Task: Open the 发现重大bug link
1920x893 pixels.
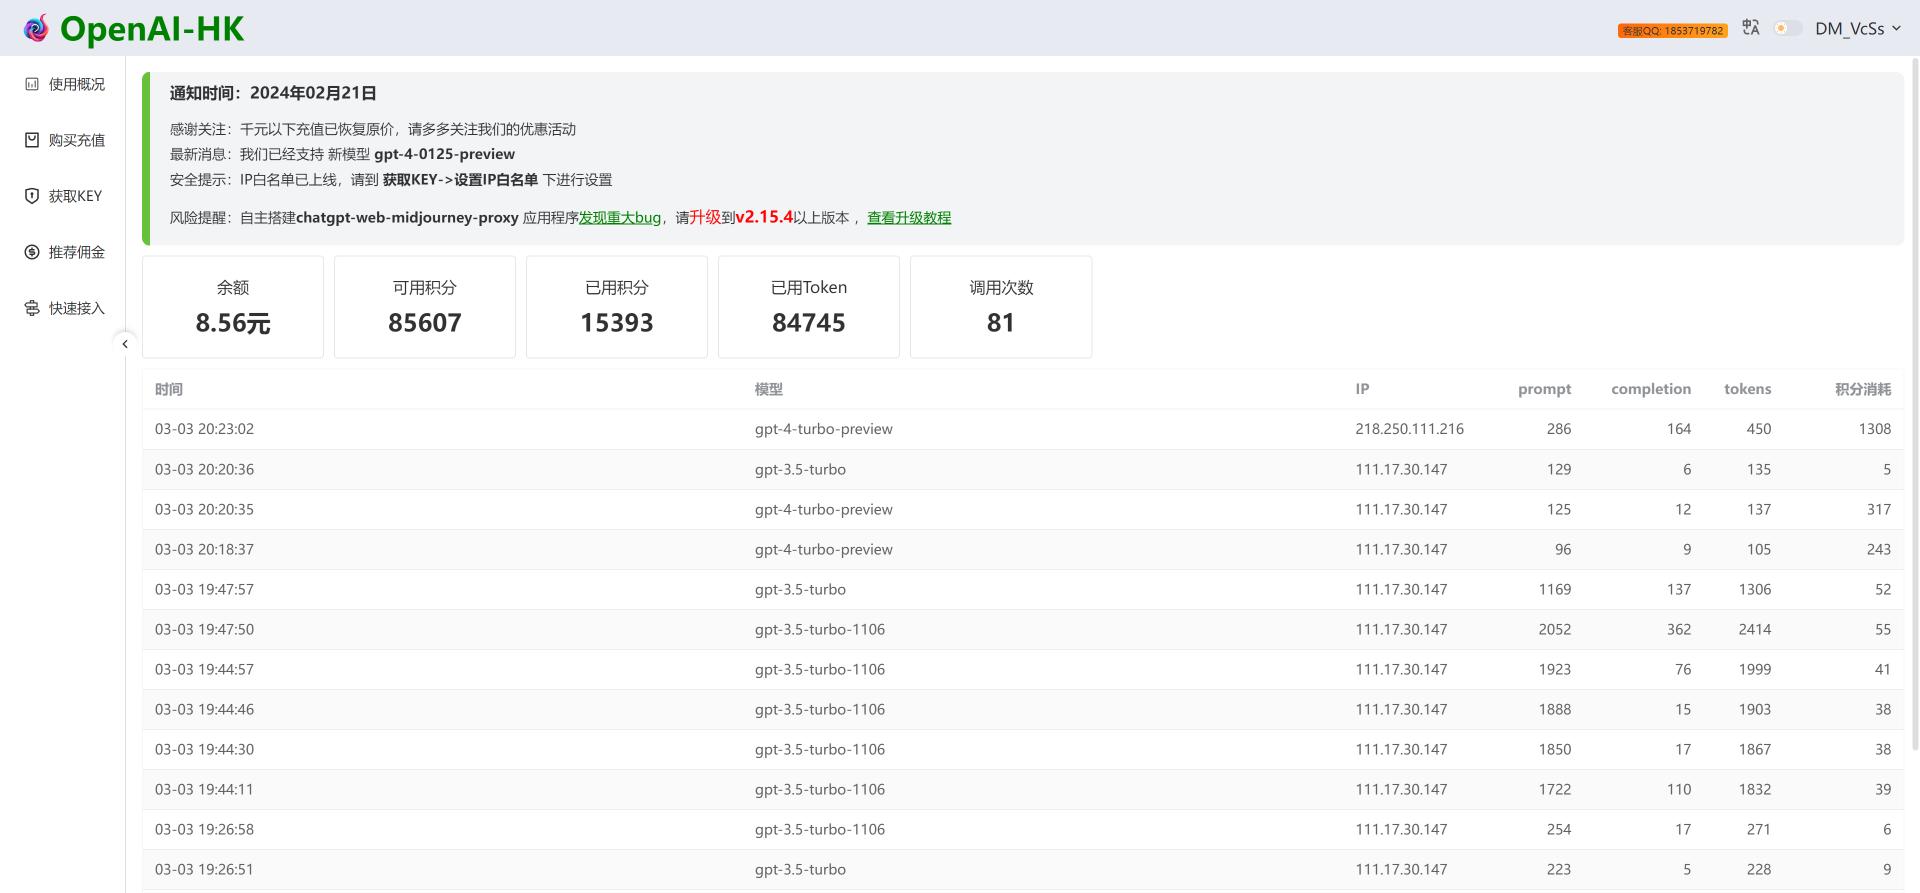Action: 620,217
